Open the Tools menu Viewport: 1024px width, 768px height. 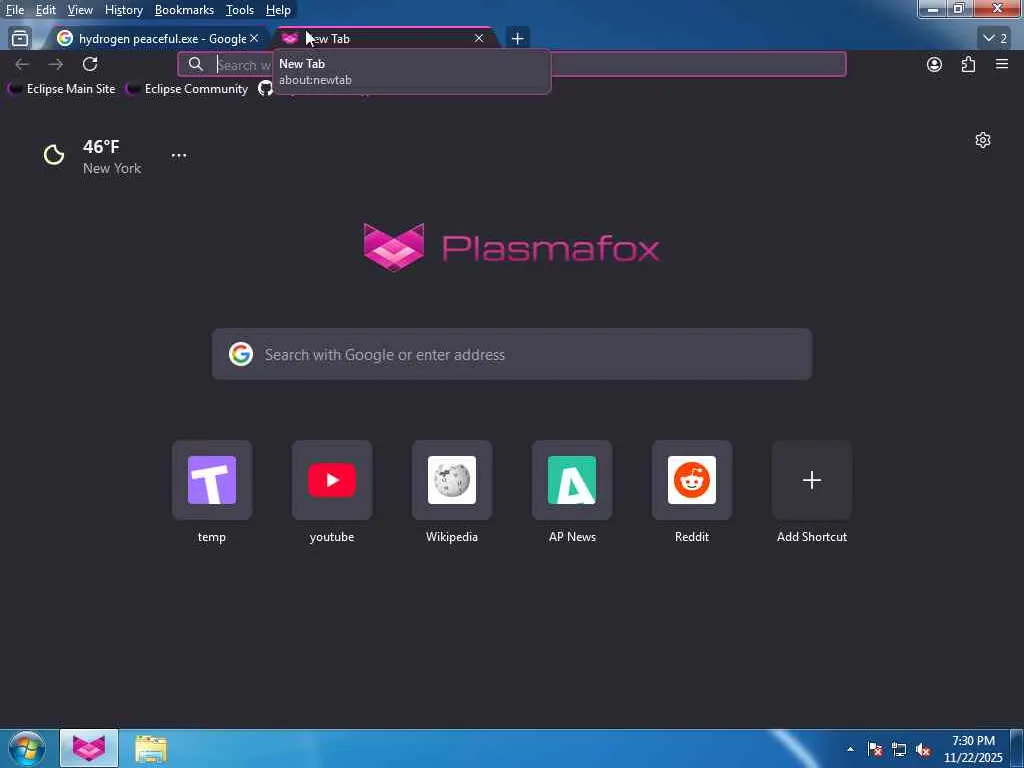click(x=239, y=10)
